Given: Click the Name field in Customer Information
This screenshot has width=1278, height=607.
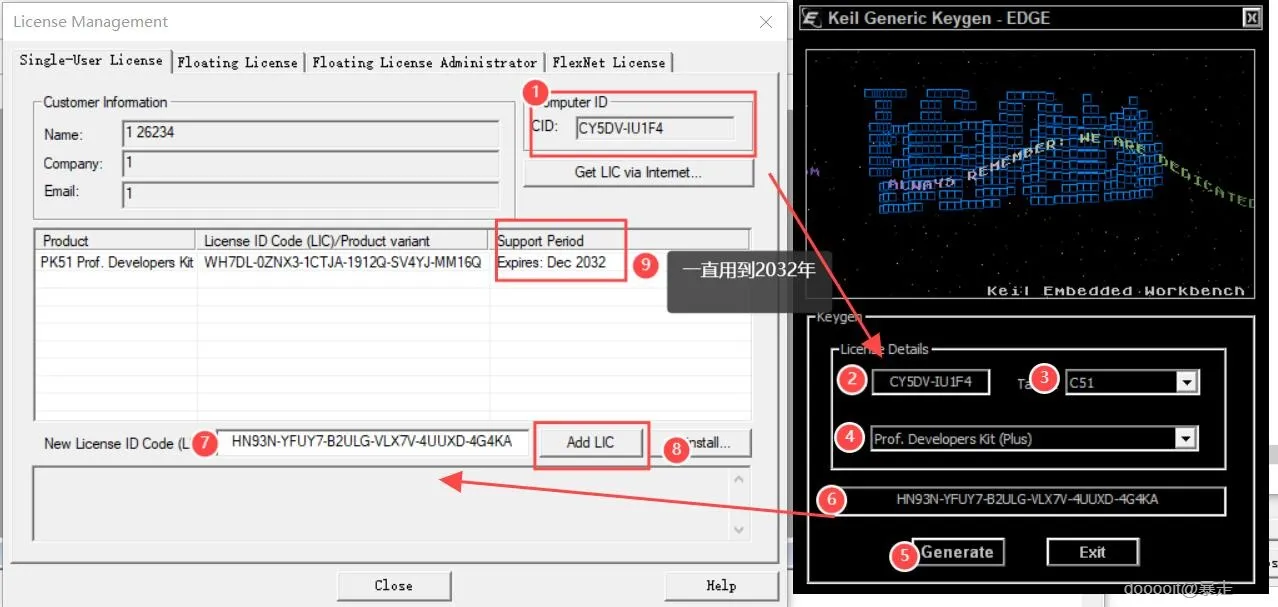Looking at the screenshot, I should point(311,133).
